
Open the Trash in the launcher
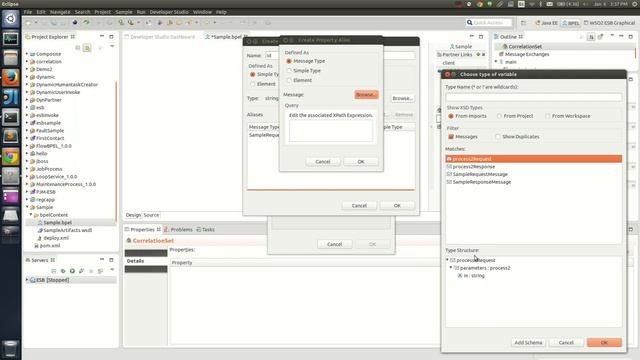click(11, 348)
